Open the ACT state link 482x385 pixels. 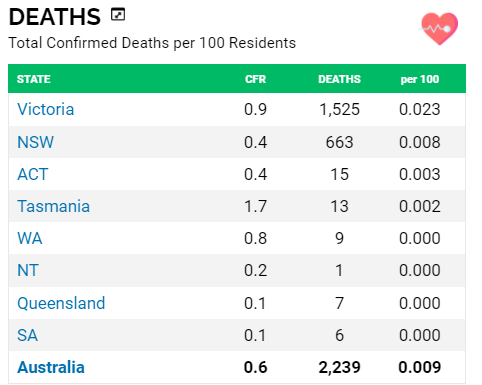[x=33, y=174]
